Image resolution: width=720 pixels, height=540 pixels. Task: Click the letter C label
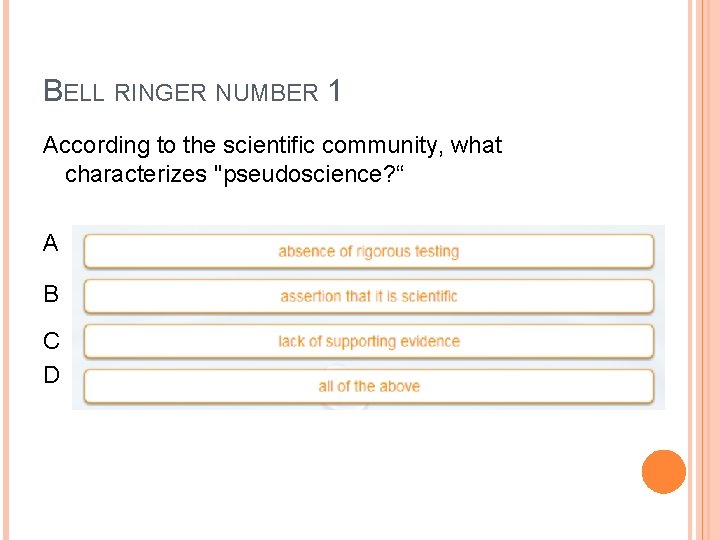coord(51,341)
